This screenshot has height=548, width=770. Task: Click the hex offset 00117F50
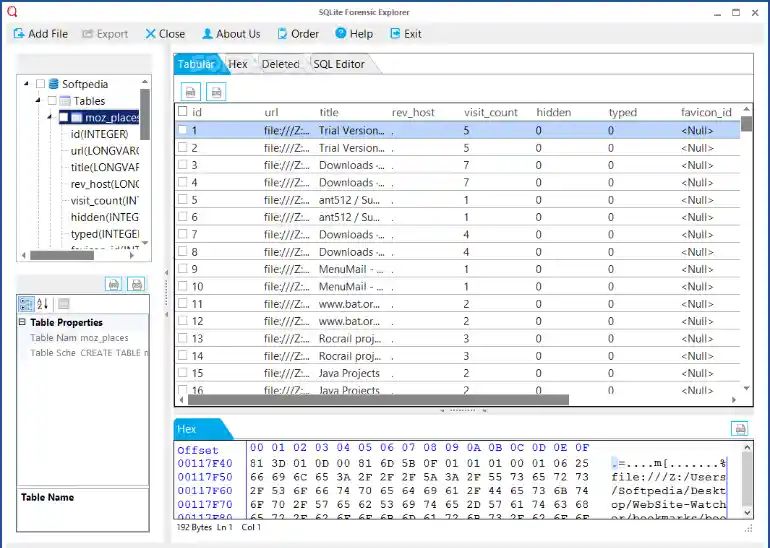coord(205,477)
